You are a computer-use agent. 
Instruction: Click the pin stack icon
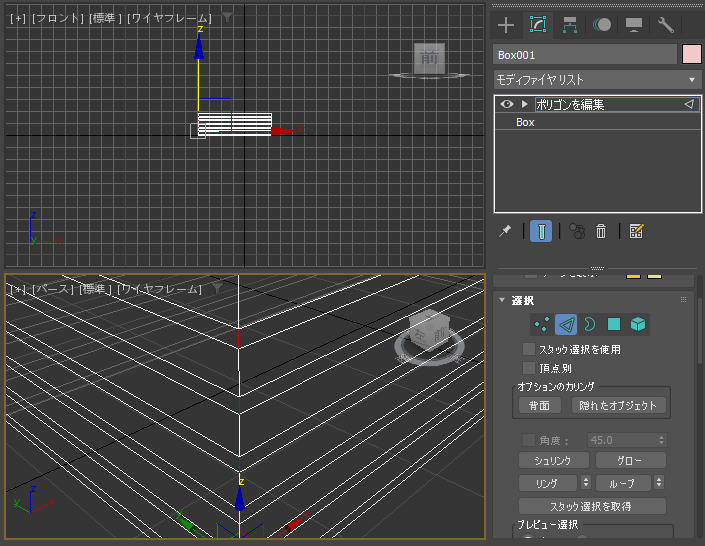click(505, 231)
